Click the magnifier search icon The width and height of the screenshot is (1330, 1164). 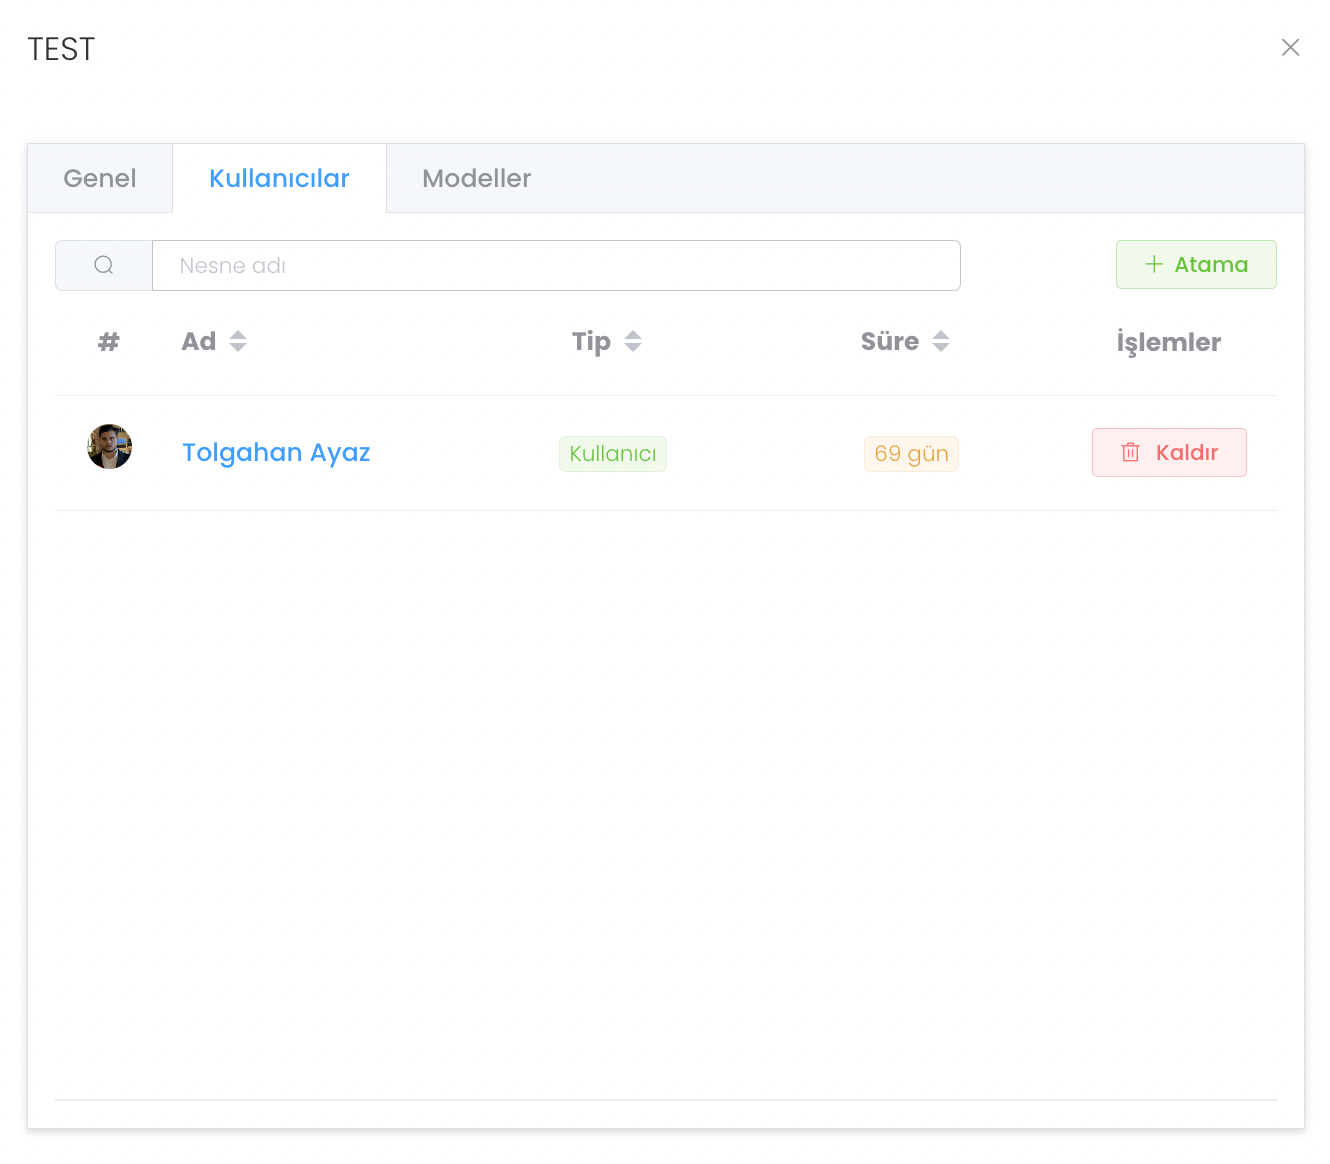104,265
